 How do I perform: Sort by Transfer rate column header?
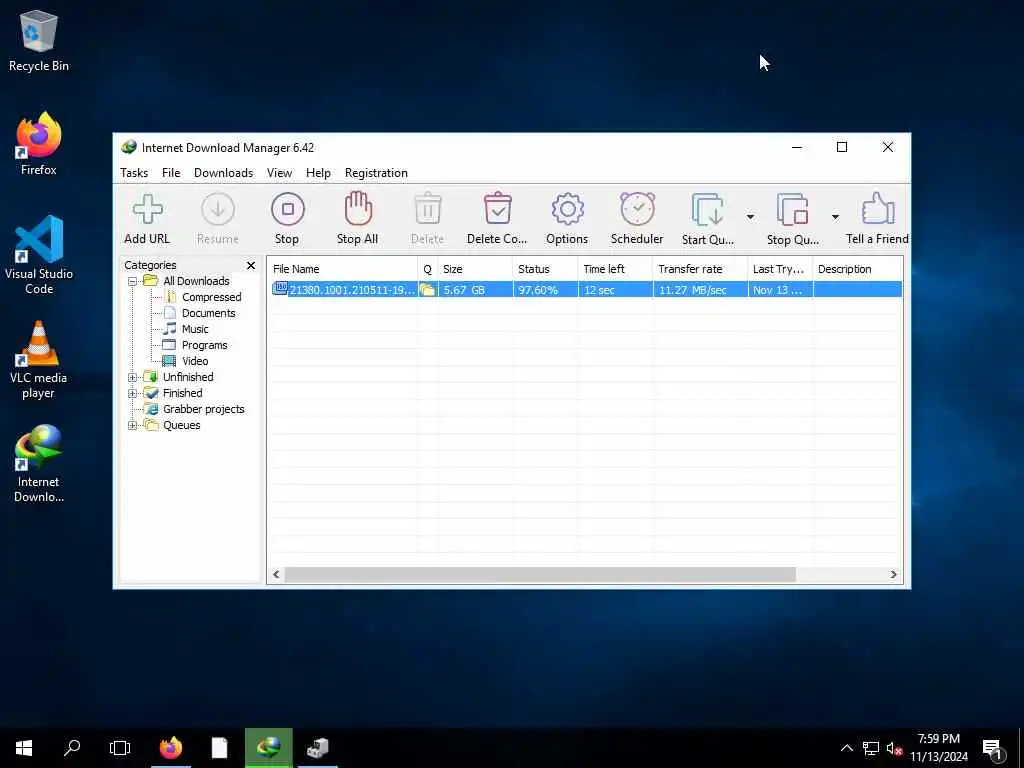(700, 269)
